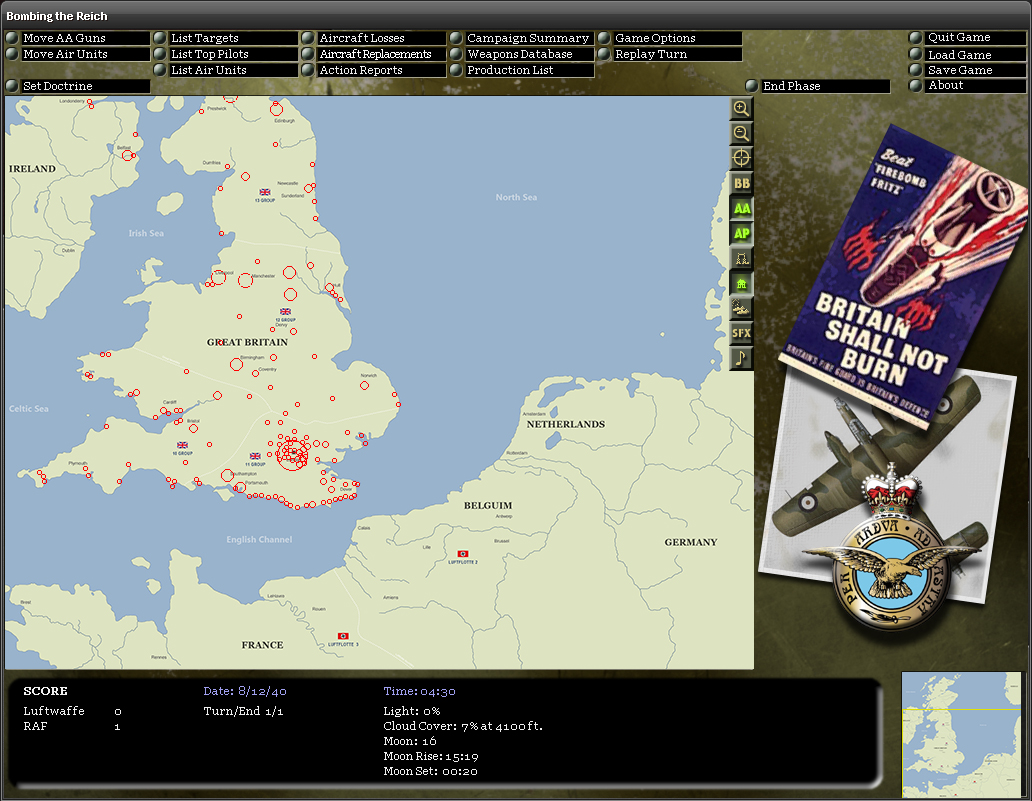Image resolution: width=1032 pixels, height=801 pixels.
Task: Click the Birmingham target circle
Action: tap(236, 364)
